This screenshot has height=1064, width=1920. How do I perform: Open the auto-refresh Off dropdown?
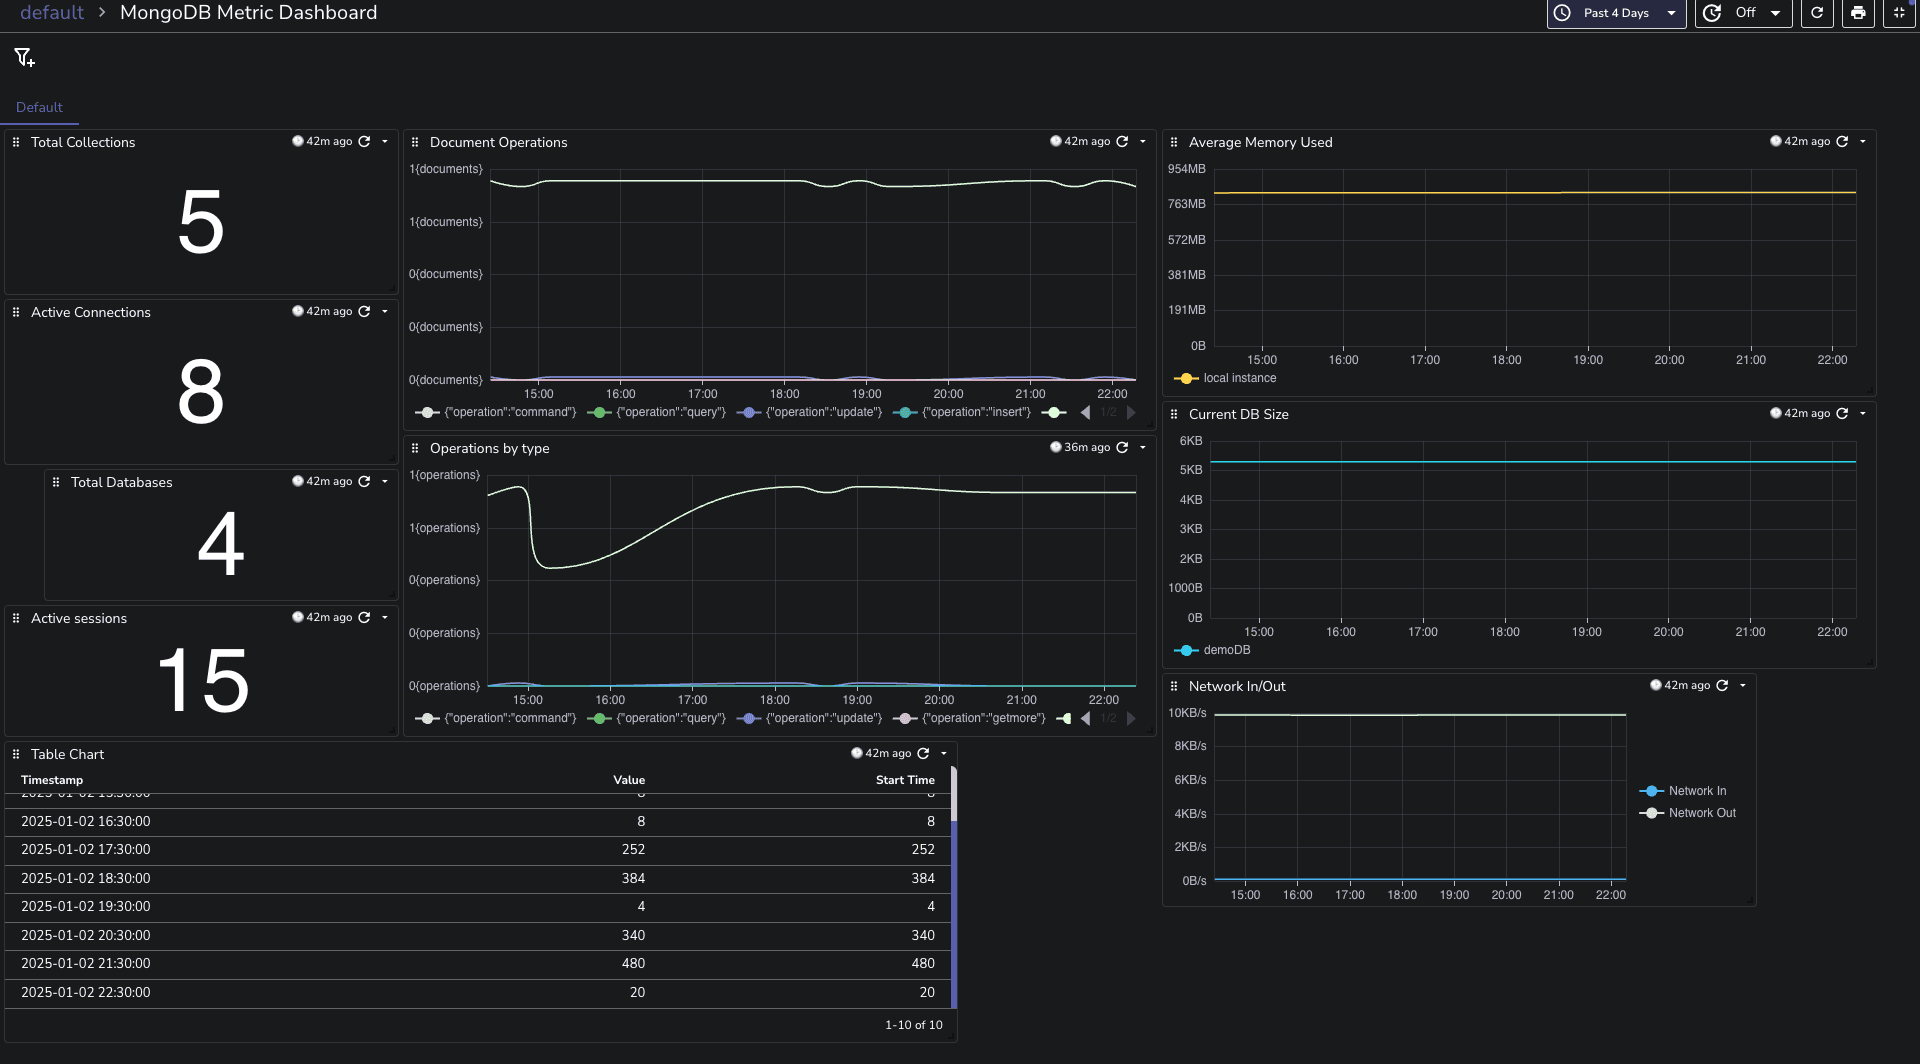[x=1745, y=13]
